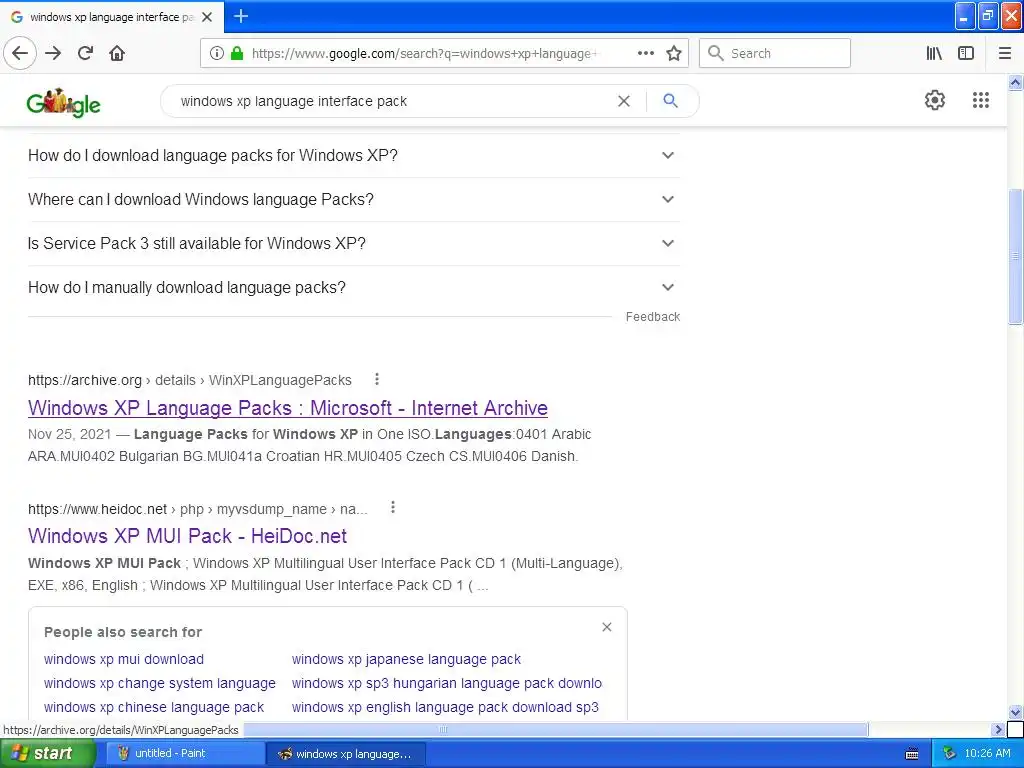Click the vertical scrollbar down arrow

tap(1015, 712)
